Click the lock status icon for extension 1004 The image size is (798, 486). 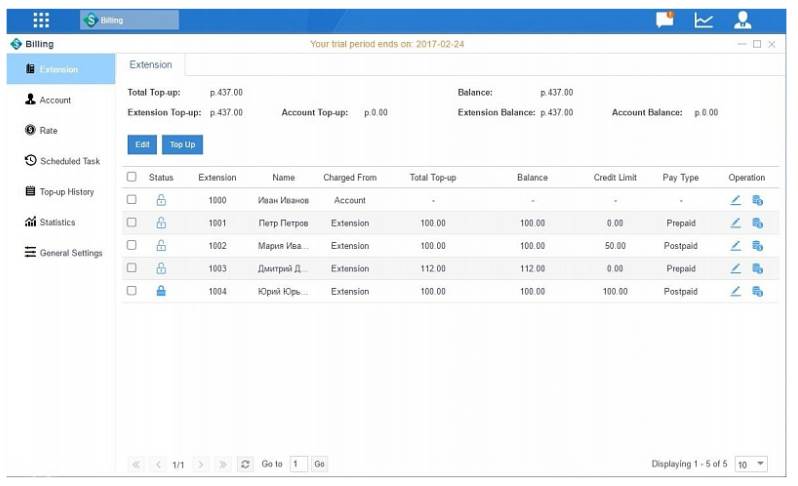pyautogui.click(x=161, y=291)
